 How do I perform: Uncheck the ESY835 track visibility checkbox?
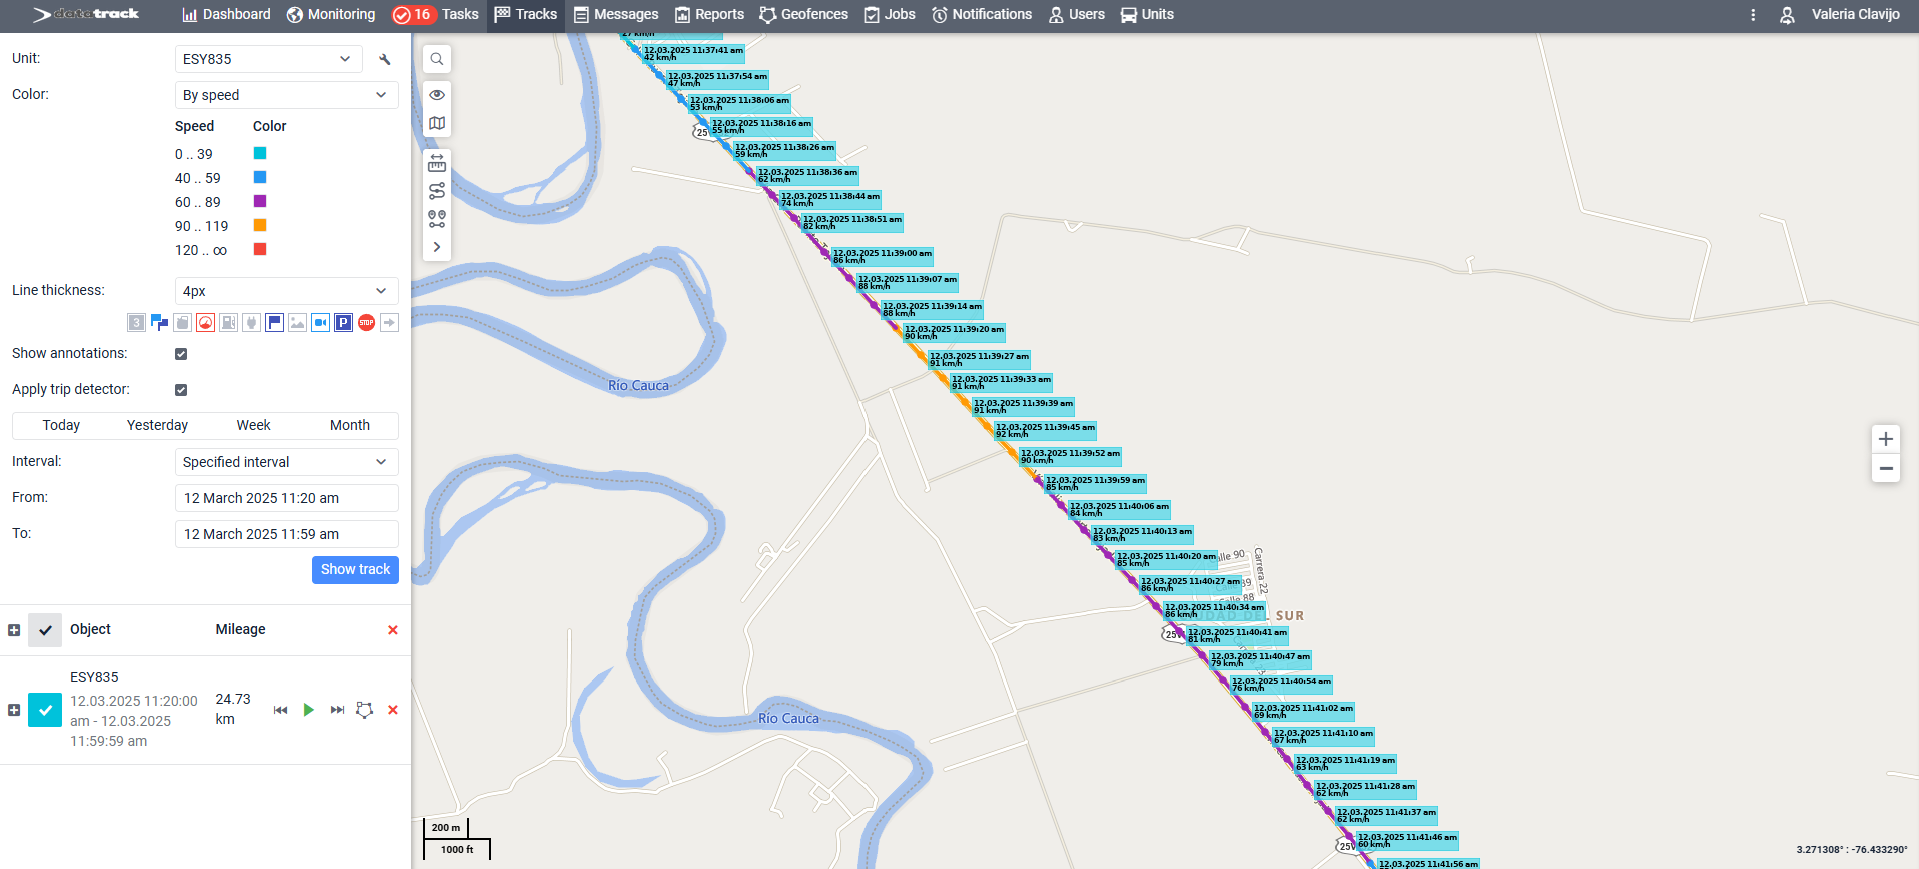45,710
